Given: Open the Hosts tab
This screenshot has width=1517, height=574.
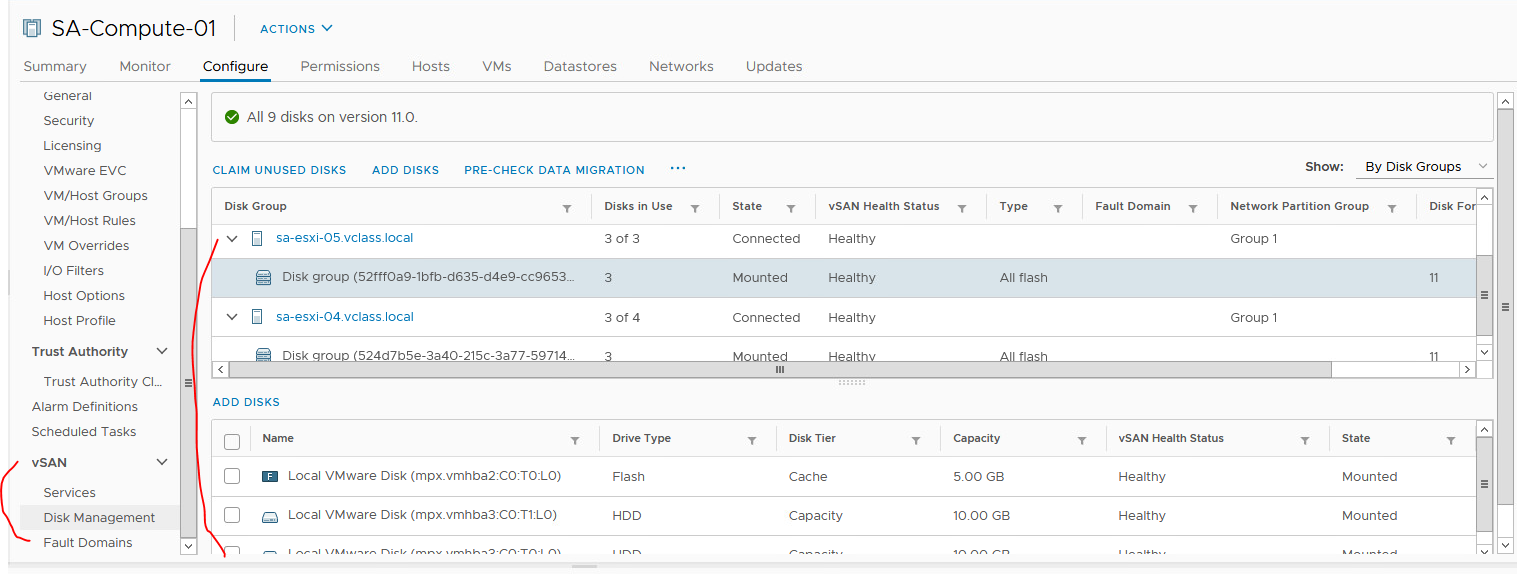Looking at the screenshot, I should click(x=431, y=66).
